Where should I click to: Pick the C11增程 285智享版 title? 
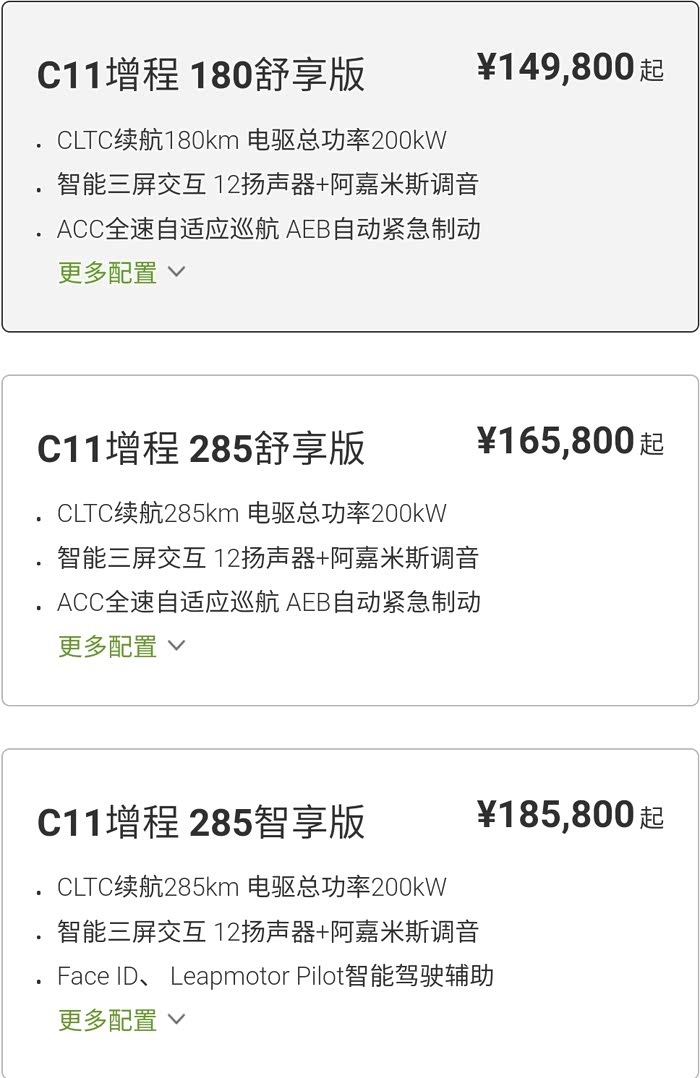tap(201, 823)
